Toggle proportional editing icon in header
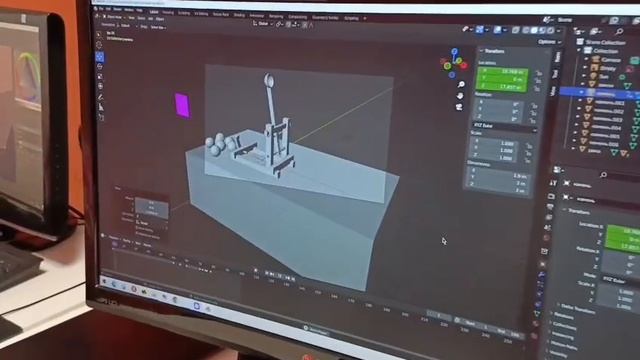Screen dimensions: 640x360 305,25
